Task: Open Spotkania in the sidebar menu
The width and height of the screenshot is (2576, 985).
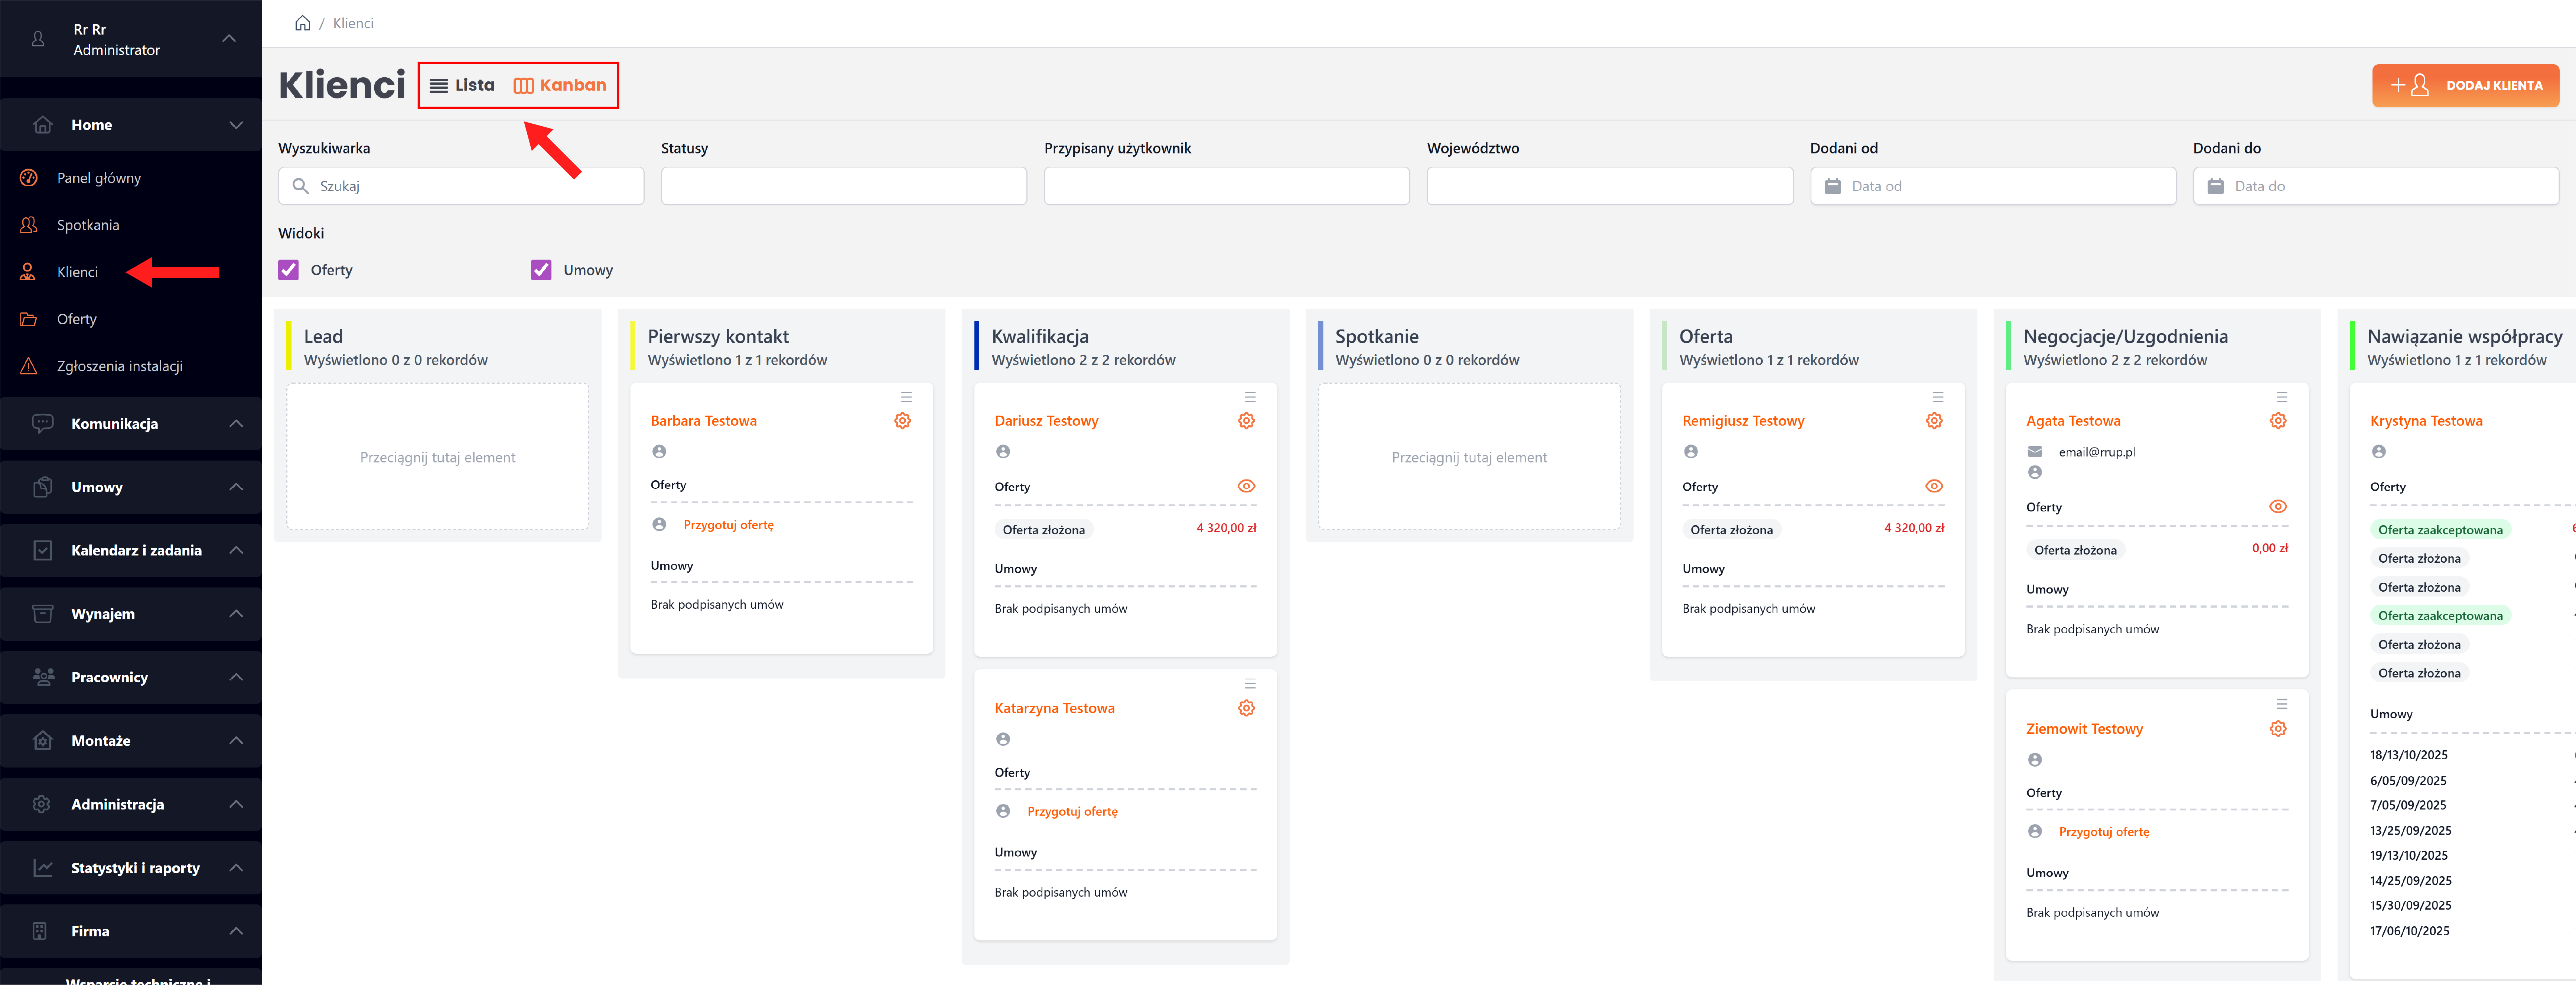Action: tap(88, 225)
